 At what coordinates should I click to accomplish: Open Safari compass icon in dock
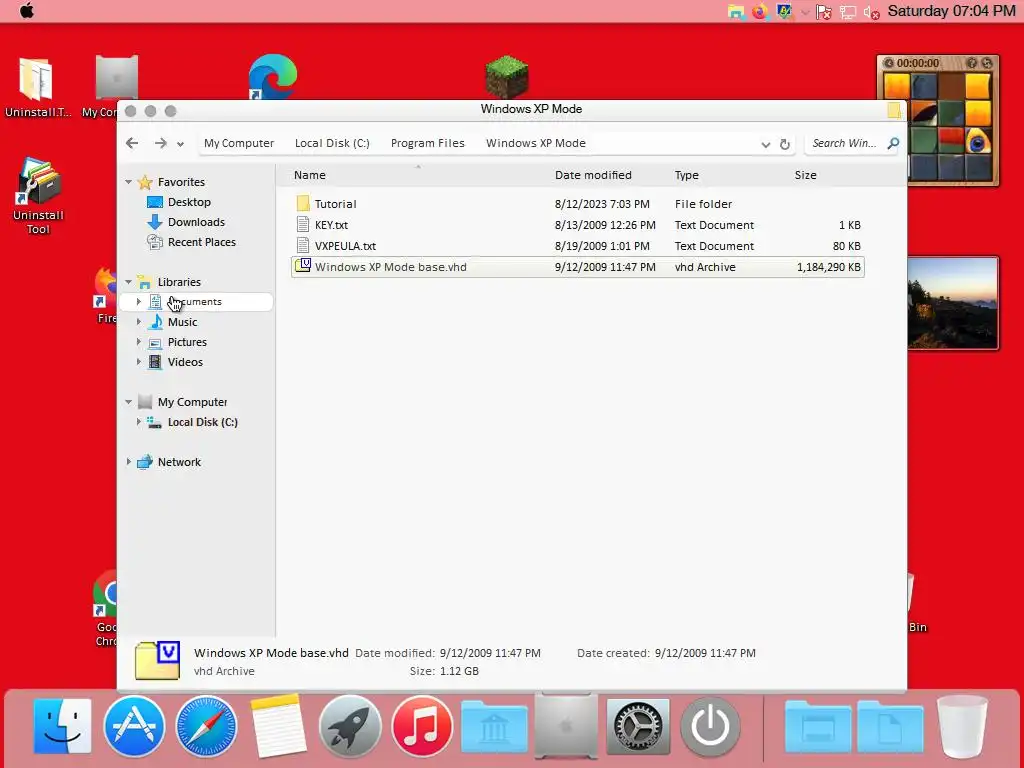[206, 726]
